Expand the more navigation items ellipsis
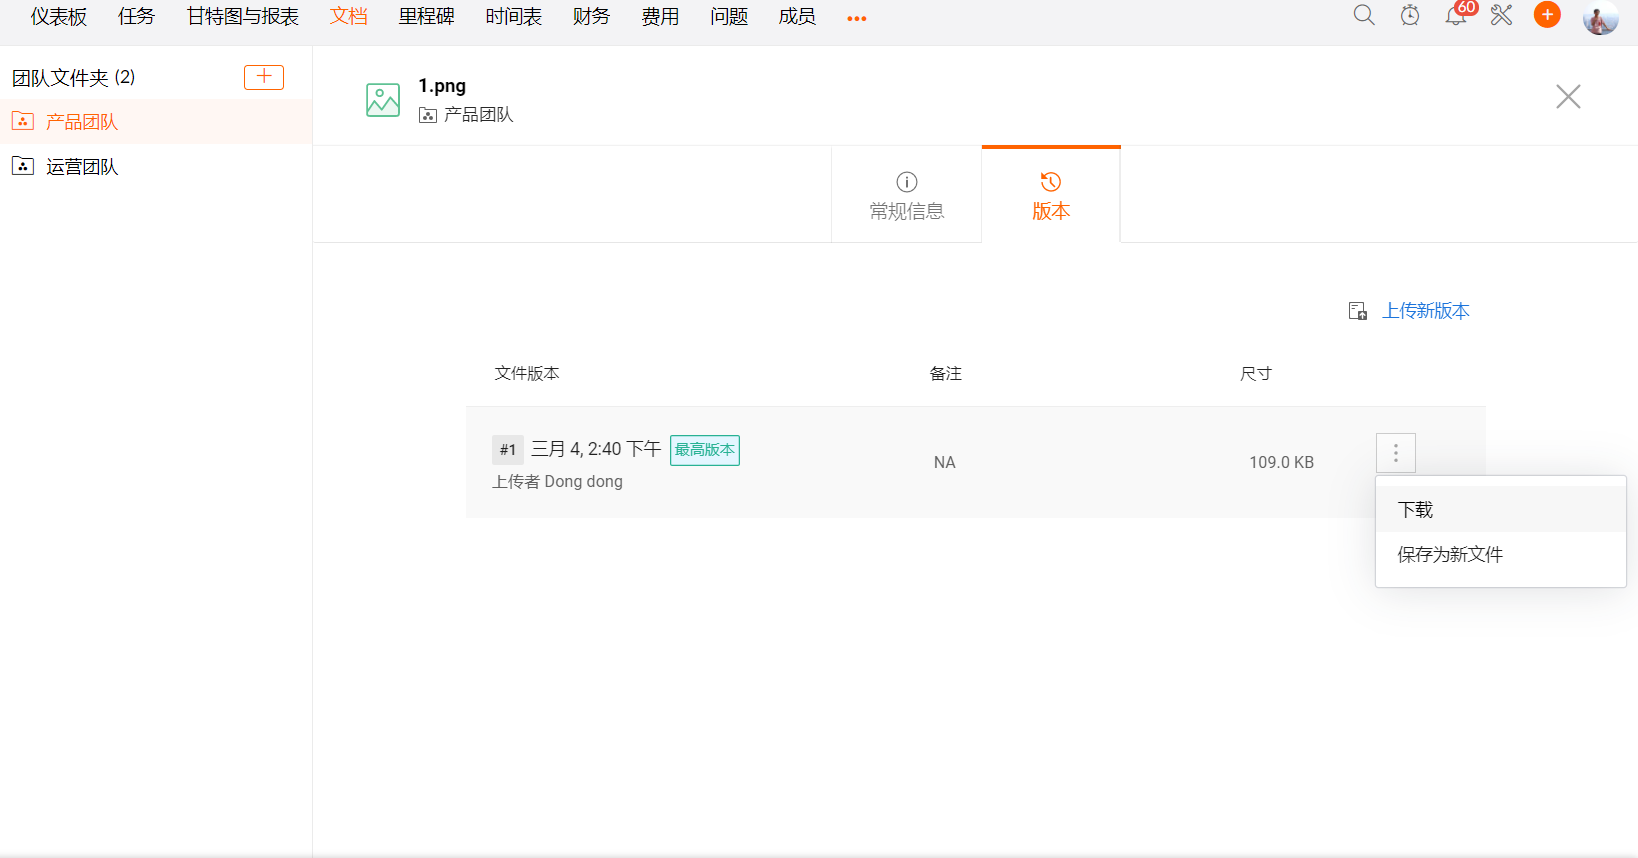Viewport: 1638px width, 858px height. point(857,18)
